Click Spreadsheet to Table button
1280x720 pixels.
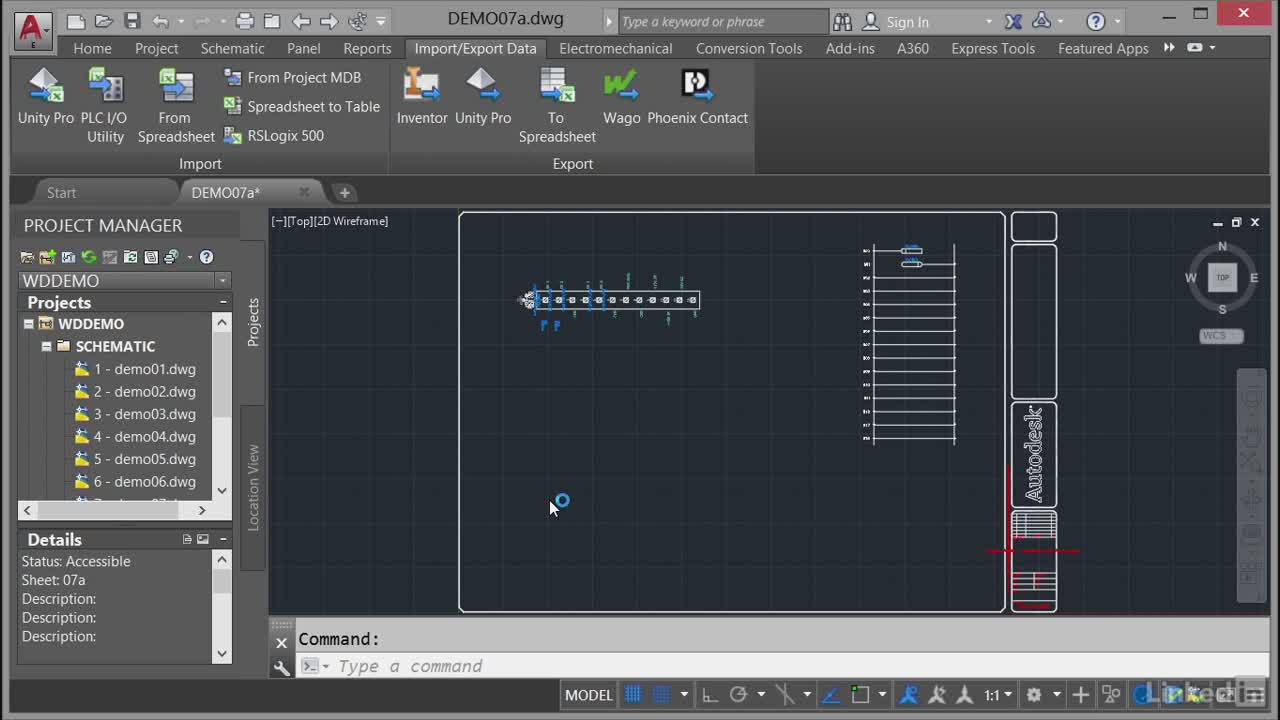[x=301, y=106]
